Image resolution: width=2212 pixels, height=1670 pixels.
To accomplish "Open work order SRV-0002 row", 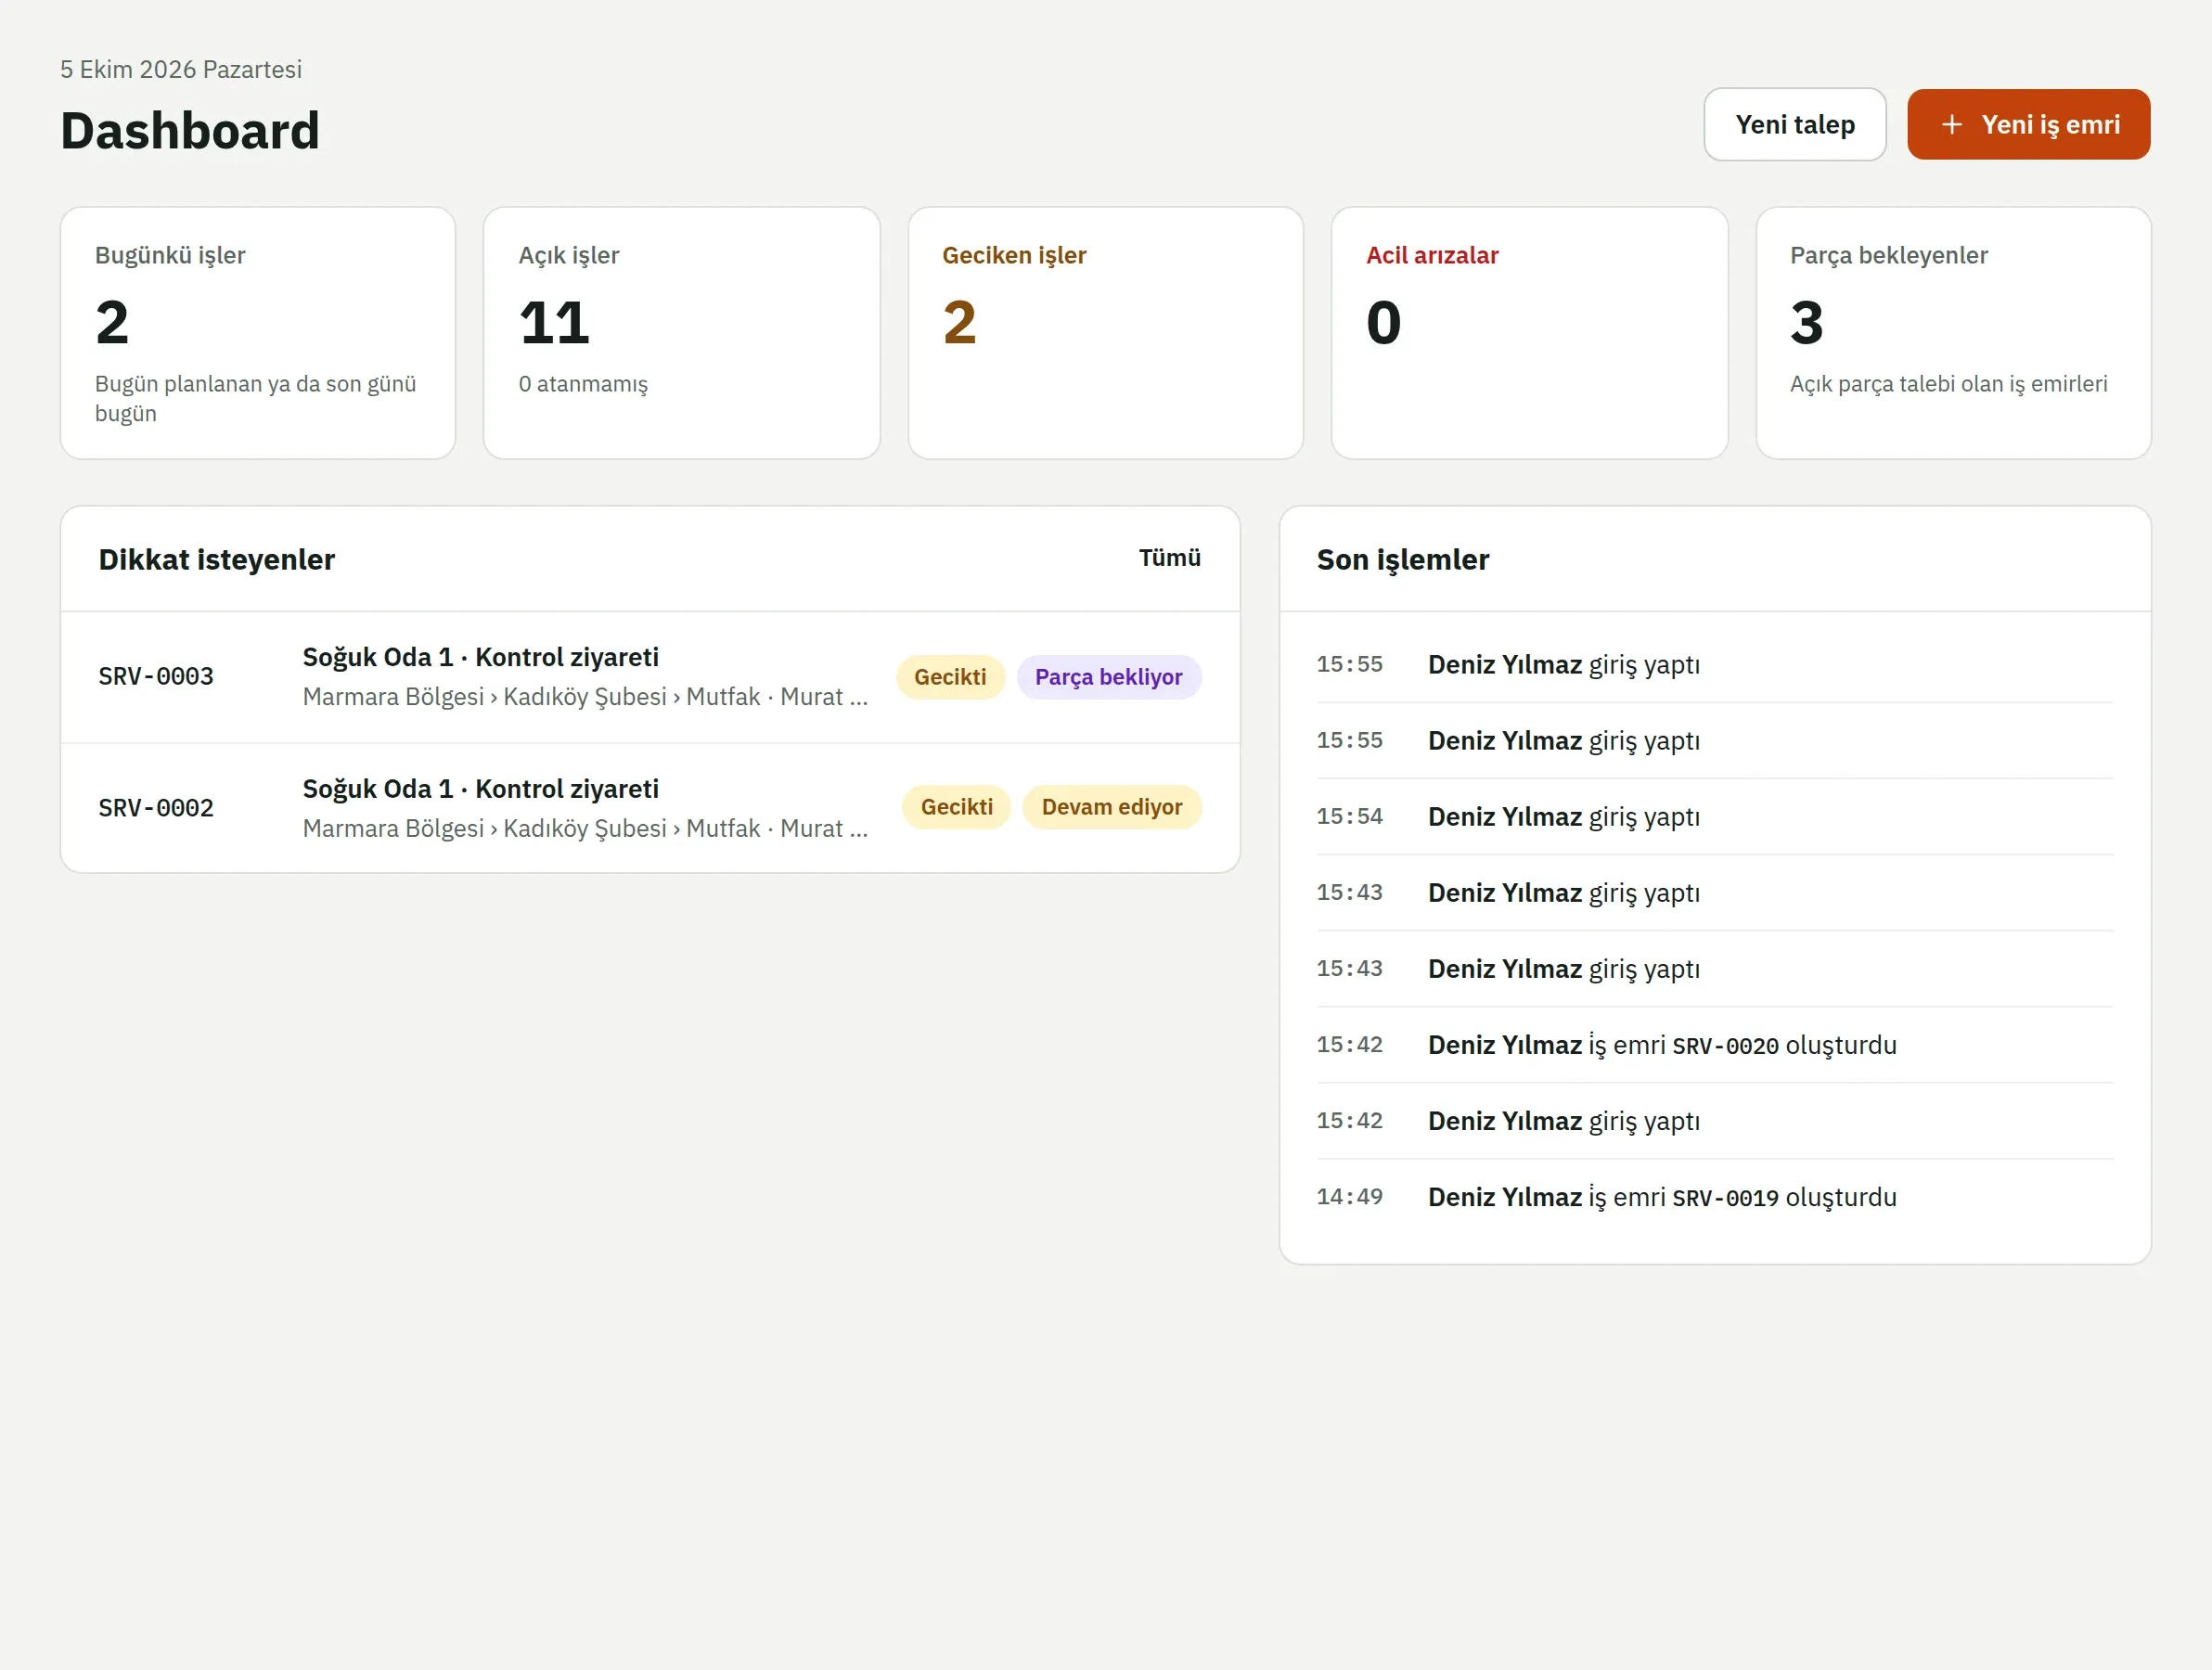I will 650,808.
